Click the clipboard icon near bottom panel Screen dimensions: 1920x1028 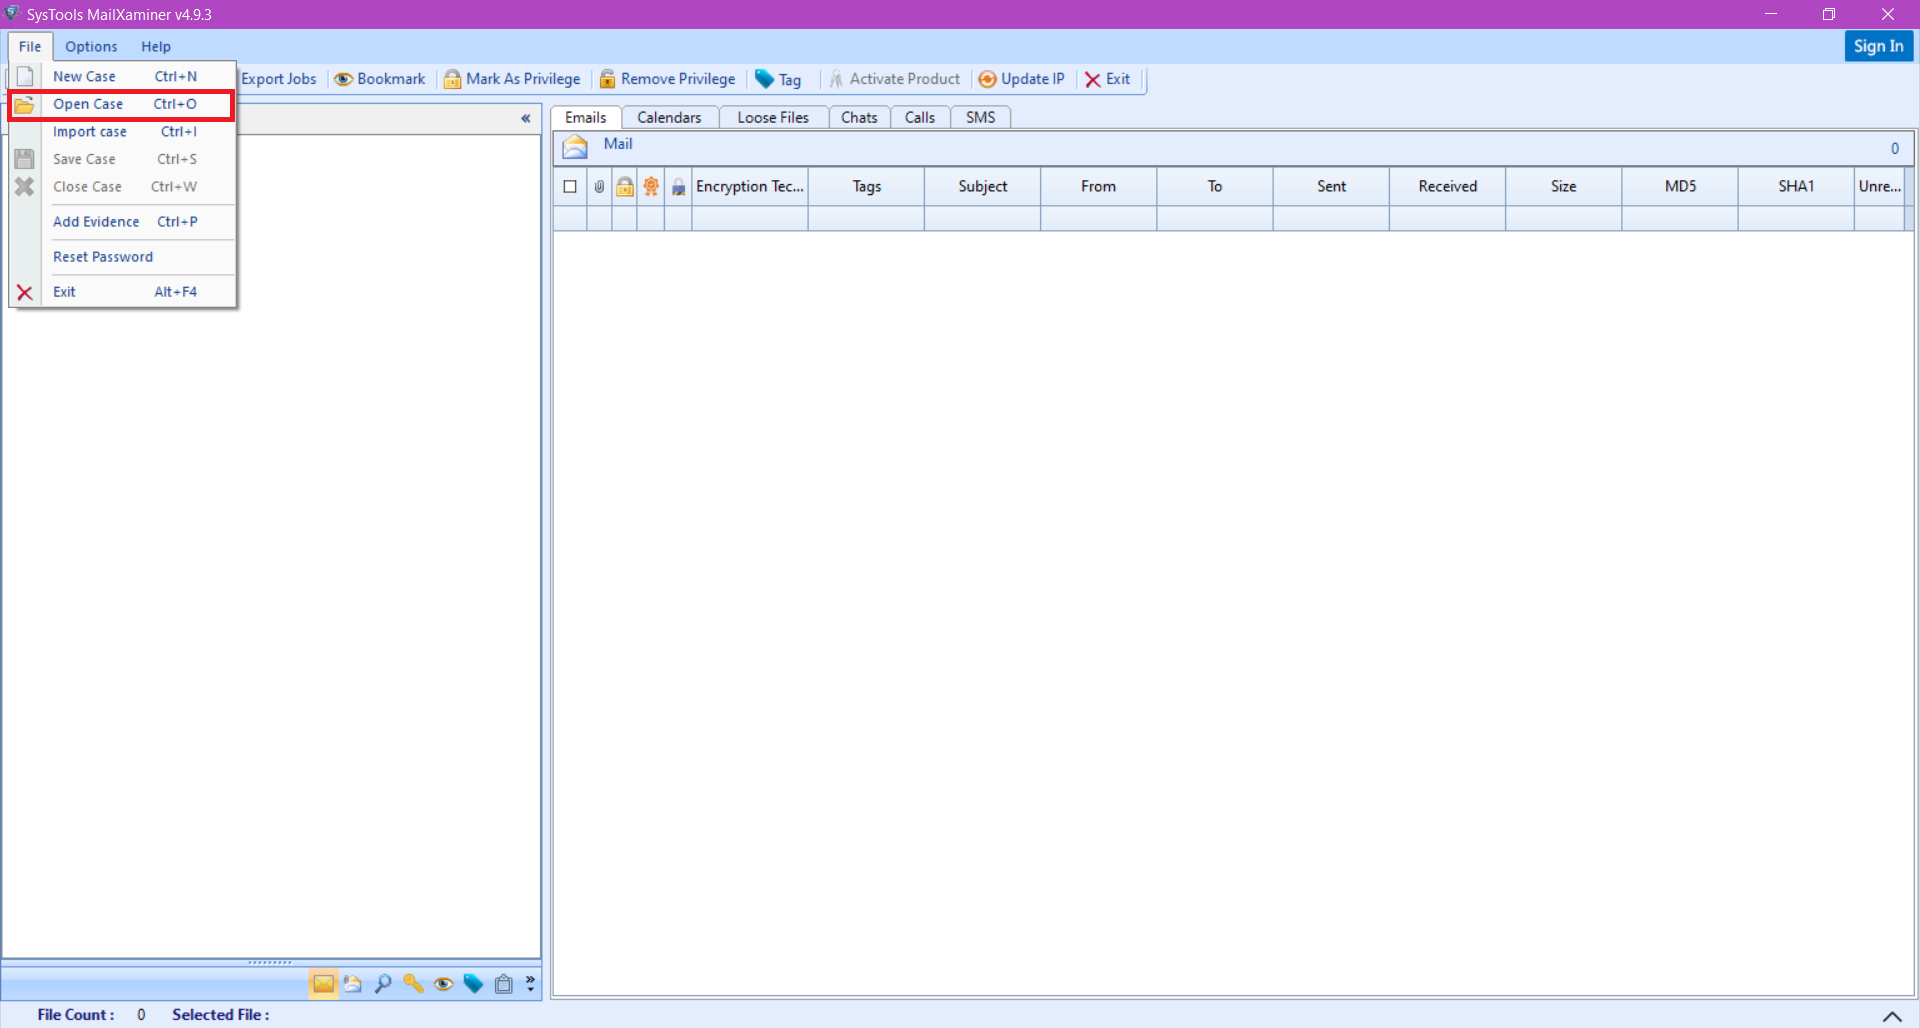pyautogui.click(x=503, y=984)
